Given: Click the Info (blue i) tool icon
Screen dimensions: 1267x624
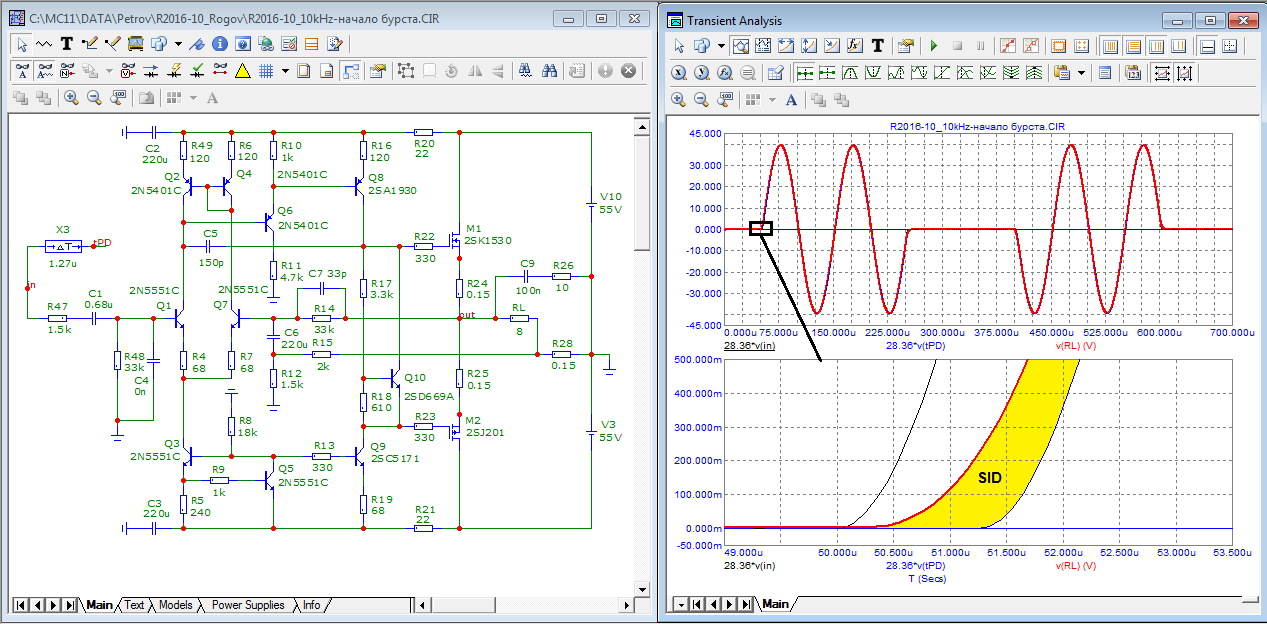Looking at the screenshot, I should [219, 44].
